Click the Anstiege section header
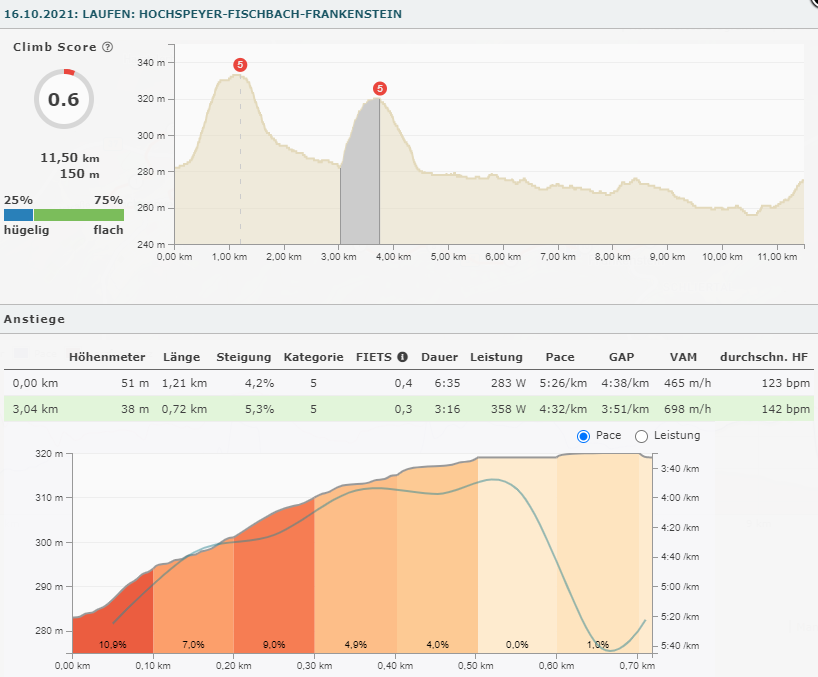 (35, 319)
